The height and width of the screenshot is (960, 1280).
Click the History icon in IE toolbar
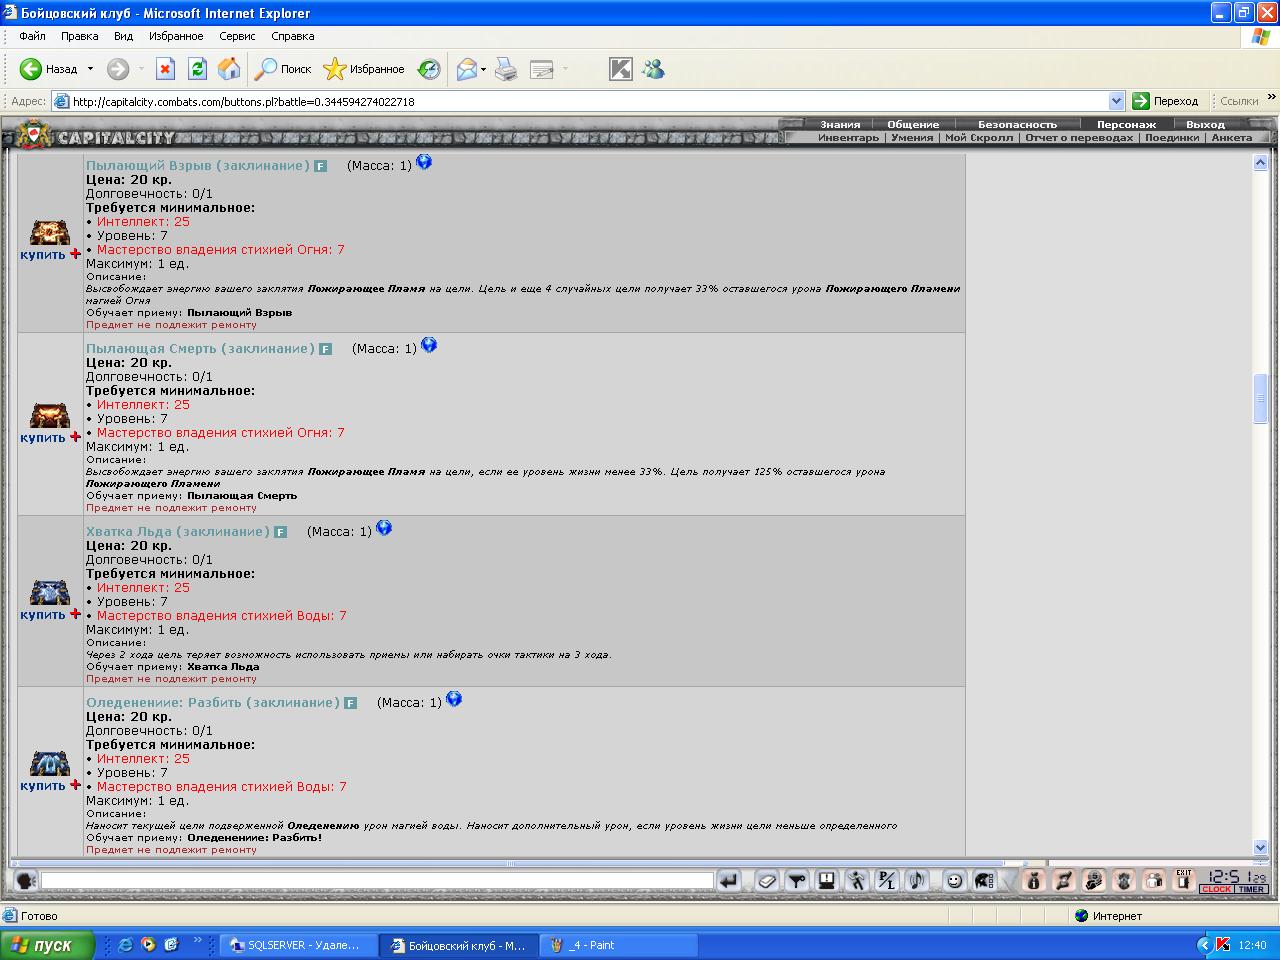pyautogui.click(x=429, y=69)
